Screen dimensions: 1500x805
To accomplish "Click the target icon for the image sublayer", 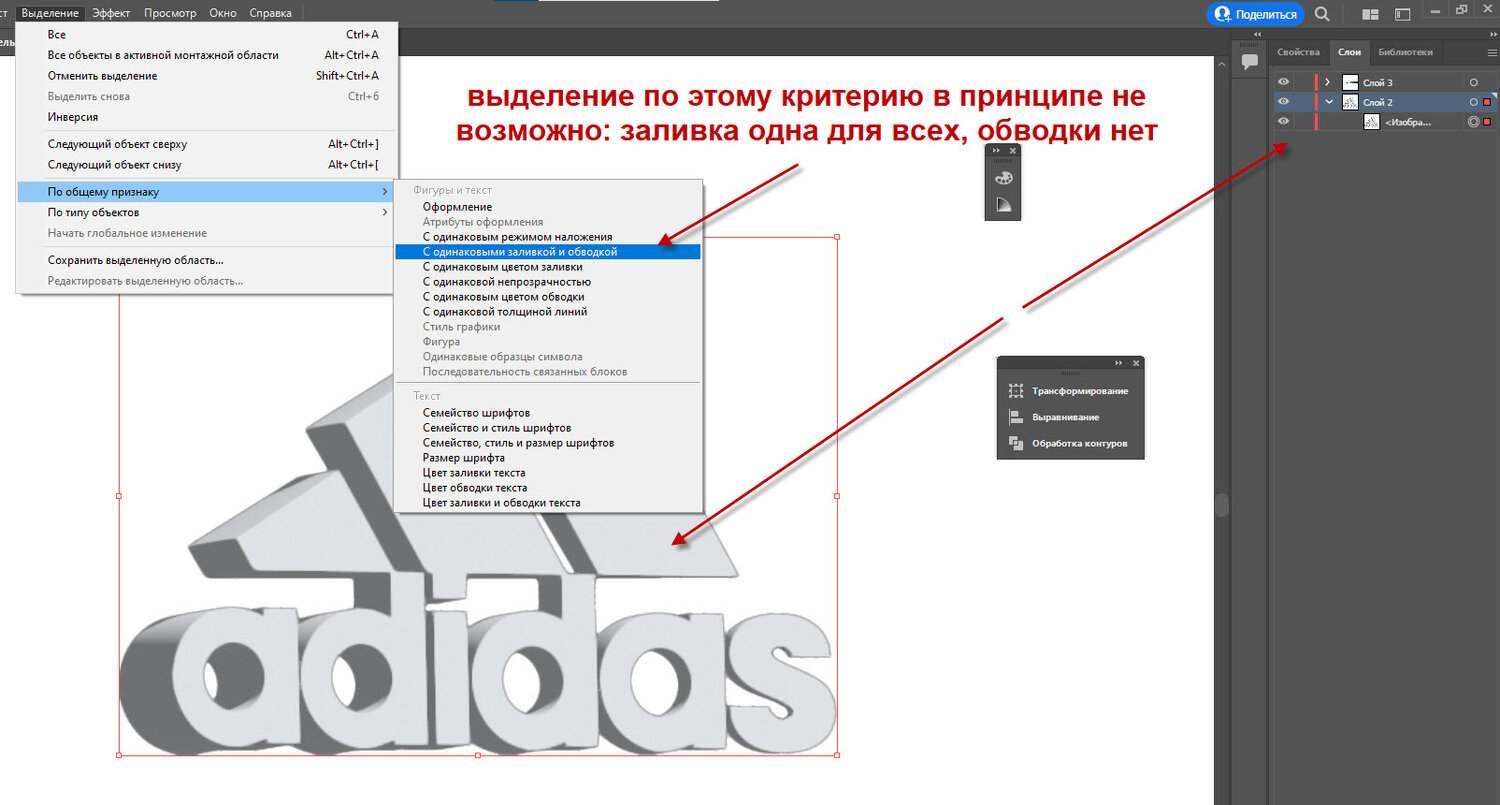I will pyautogui.click(x=1473, y=122).
